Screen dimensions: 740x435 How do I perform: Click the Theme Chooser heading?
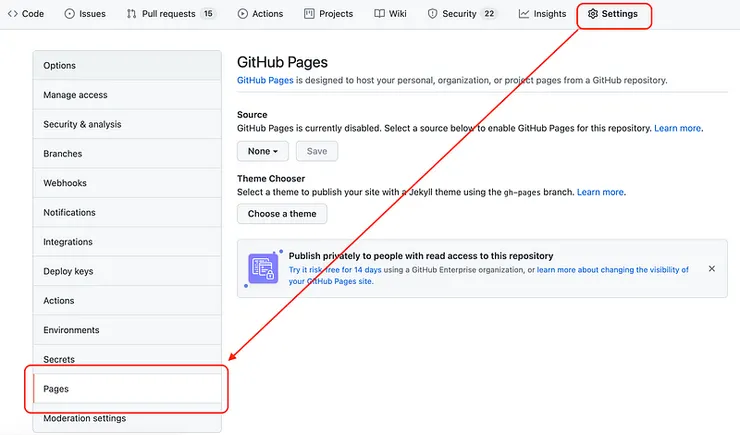(x=271, y=178)
